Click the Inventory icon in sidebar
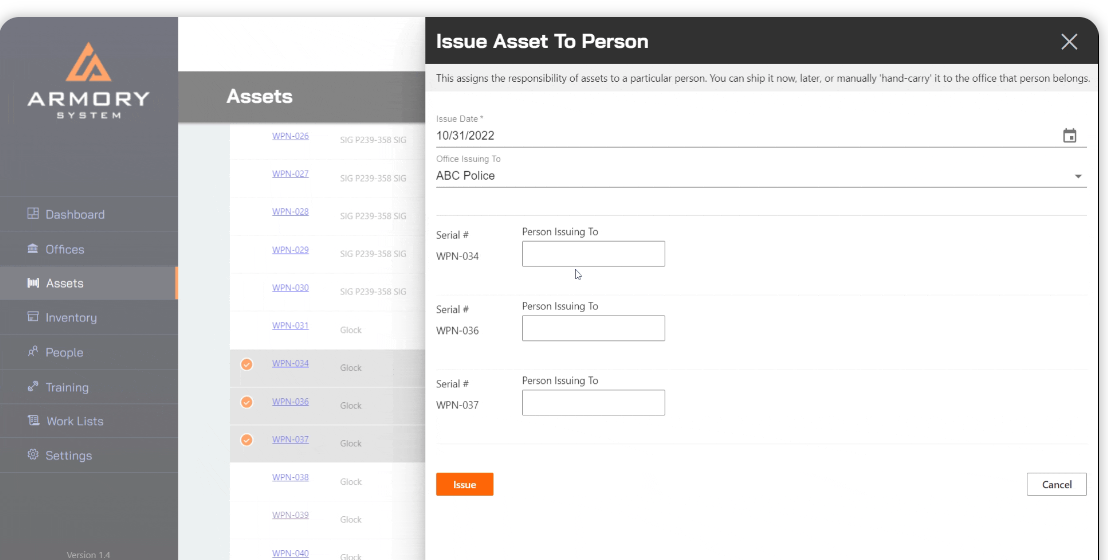This screenshot has height=560, width=1108. (33, 317)
